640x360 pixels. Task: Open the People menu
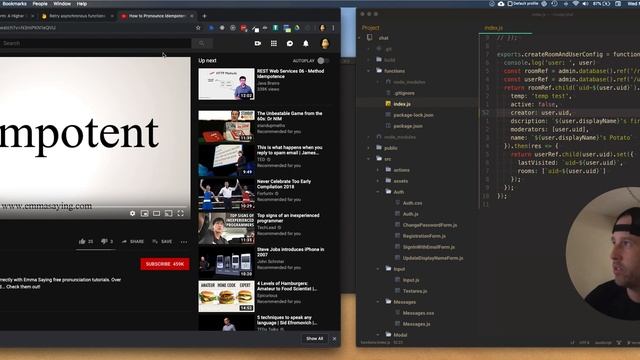pyautogui.click(x=40, y=4)
